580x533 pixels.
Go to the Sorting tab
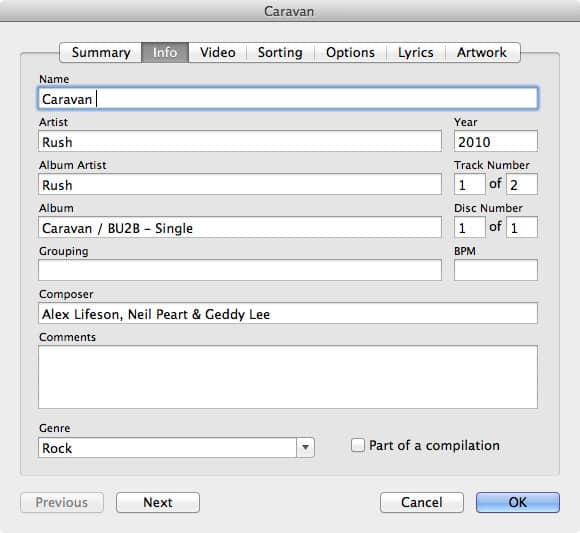point(280,53)
